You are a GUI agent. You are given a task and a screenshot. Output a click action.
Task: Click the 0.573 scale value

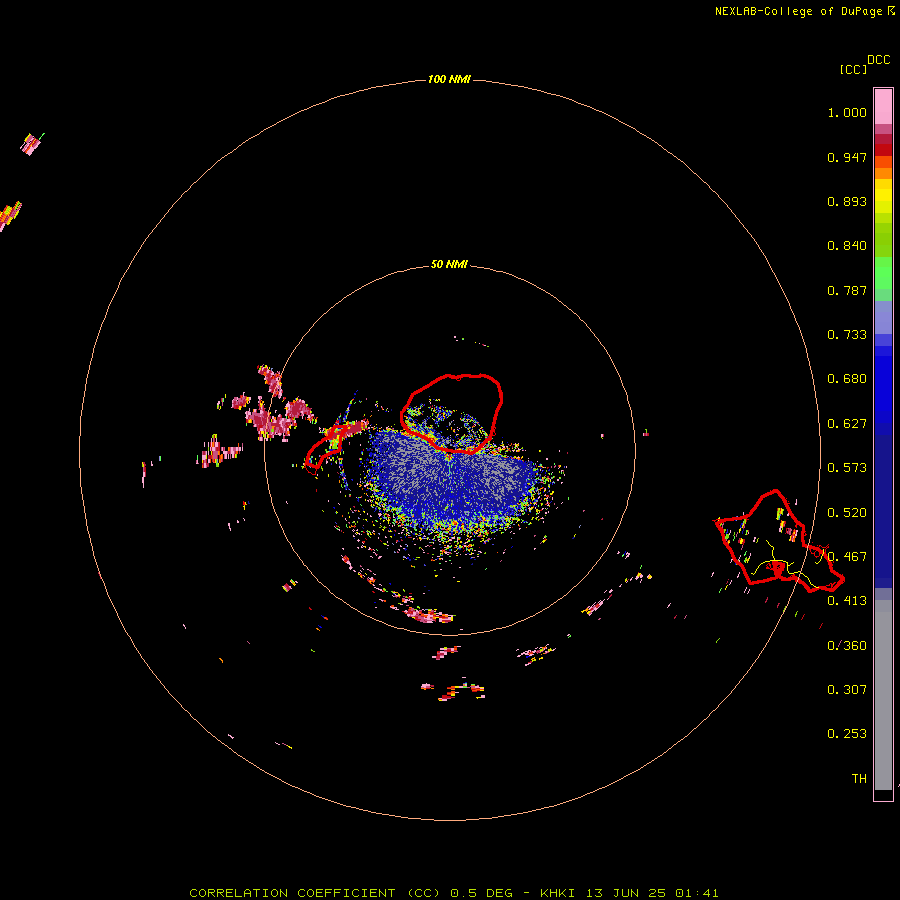coord(847,468)
